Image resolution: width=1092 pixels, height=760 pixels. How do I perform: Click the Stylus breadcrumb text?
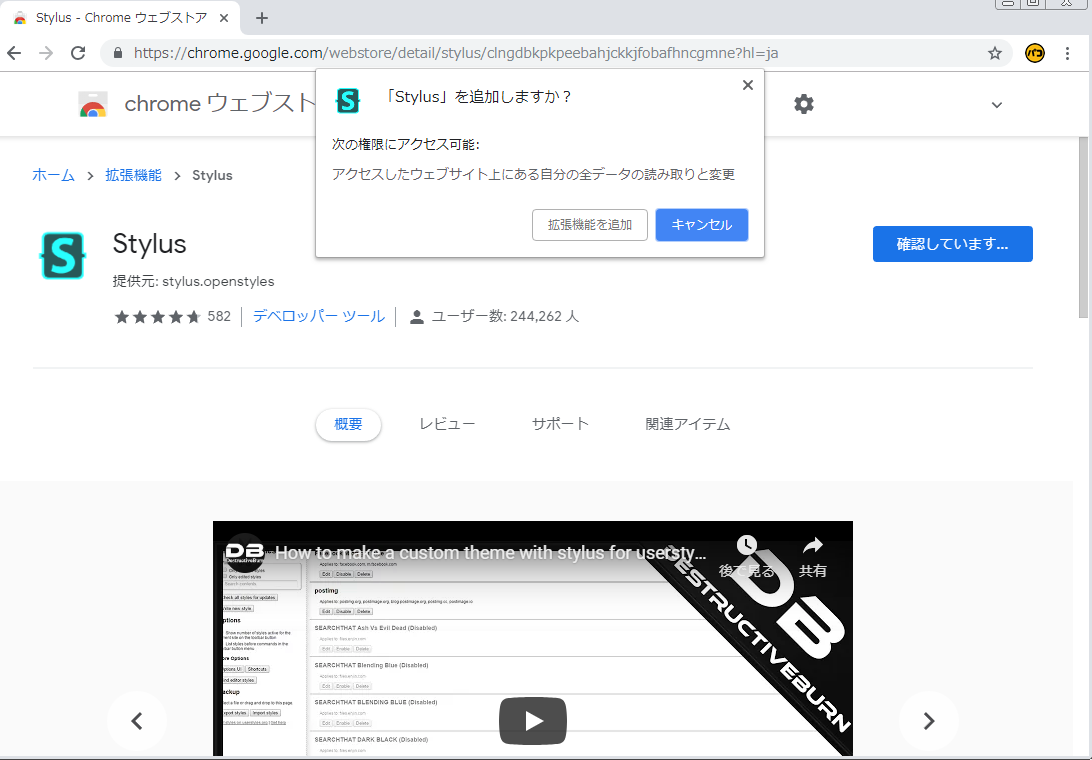pyautogui.click(x=212, y=176)
